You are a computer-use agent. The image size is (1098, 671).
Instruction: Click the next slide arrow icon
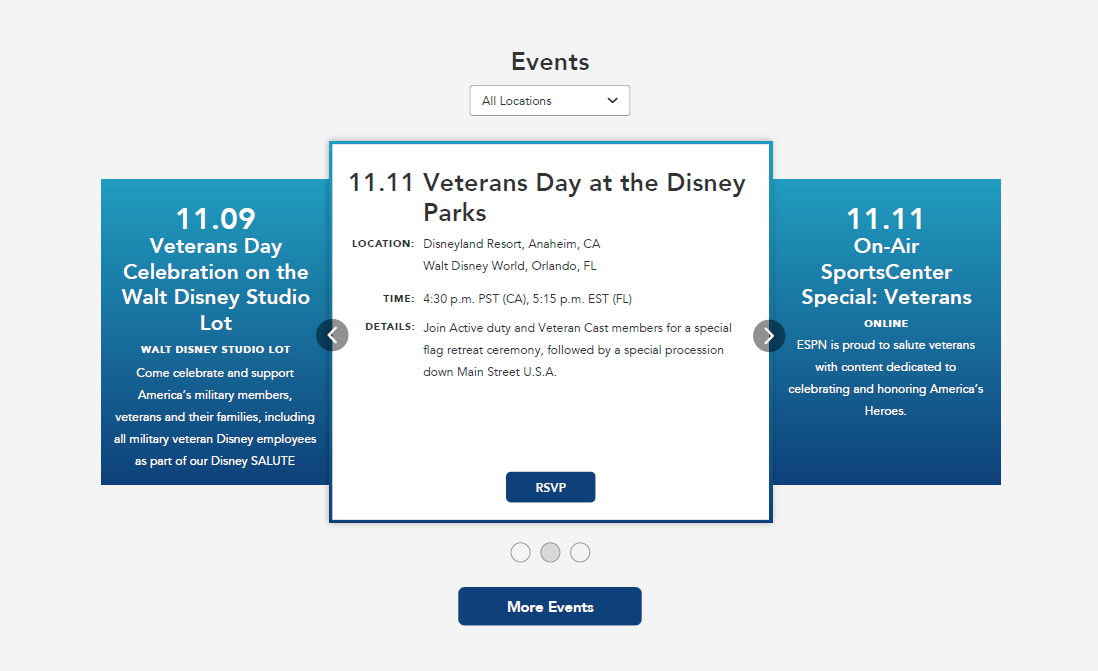click(768, 335)
